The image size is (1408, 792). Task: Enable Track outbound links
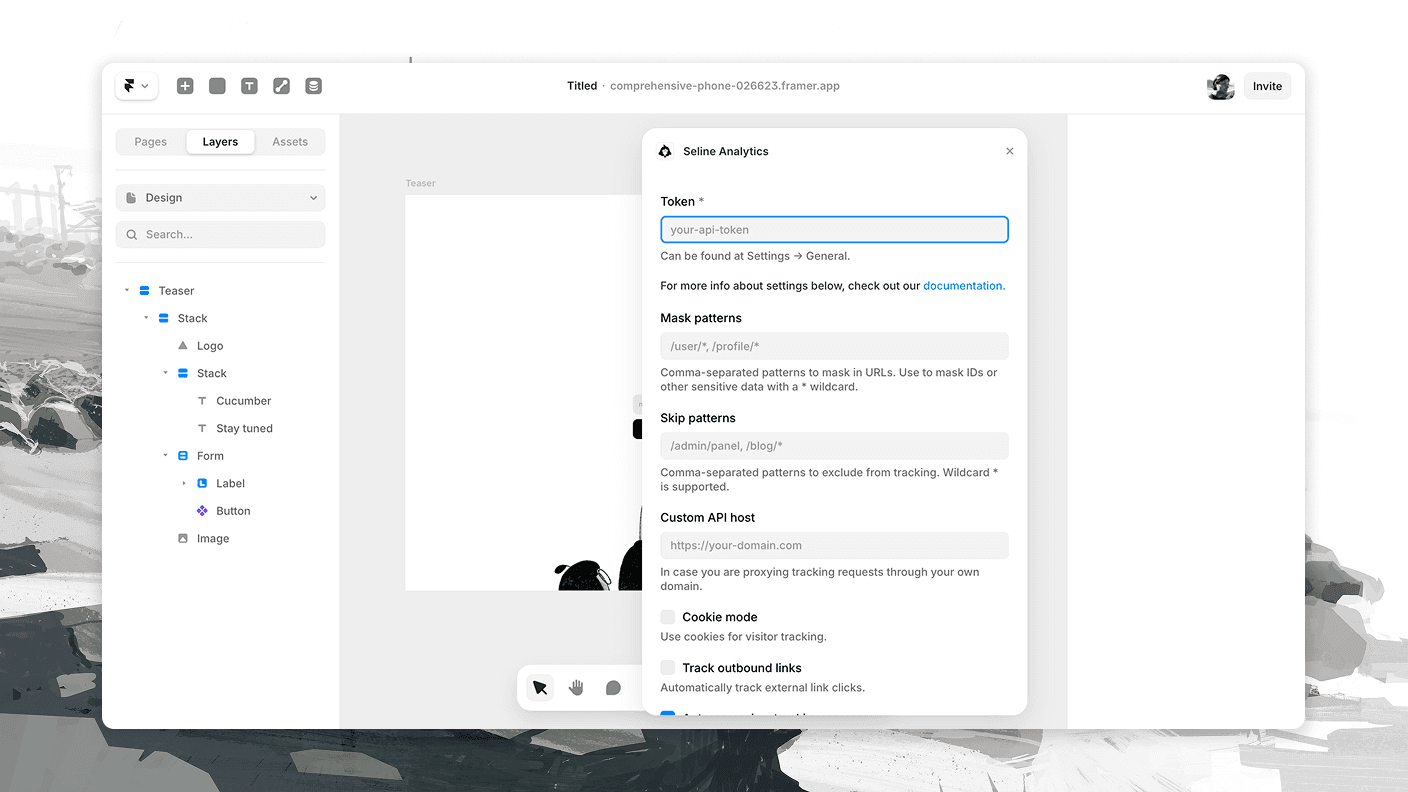click(x=667, y=668)
